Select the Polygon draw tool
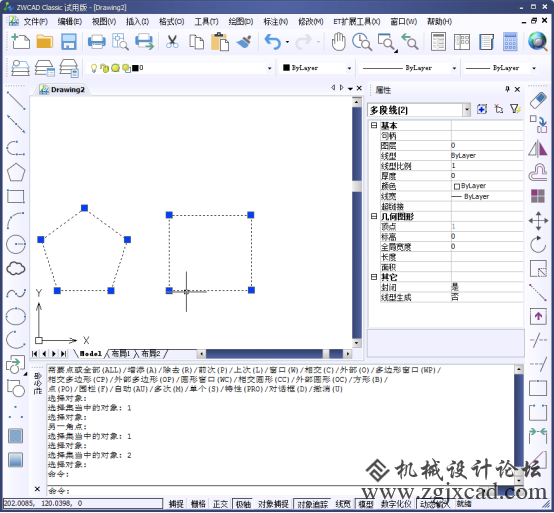 click(x=16, y=172)
